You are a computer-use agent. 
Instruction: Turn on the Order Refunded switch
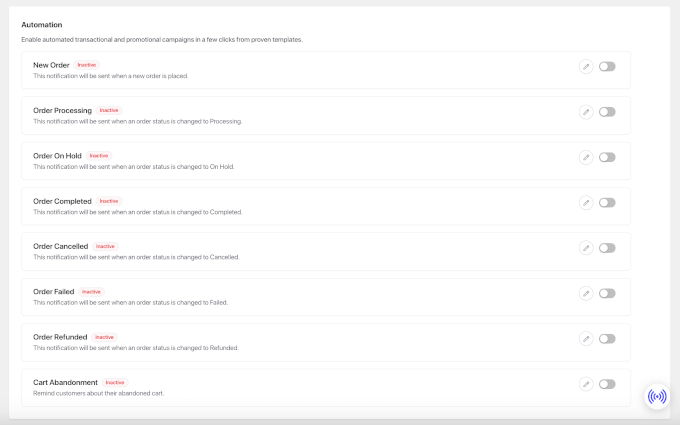click(607, 339)
